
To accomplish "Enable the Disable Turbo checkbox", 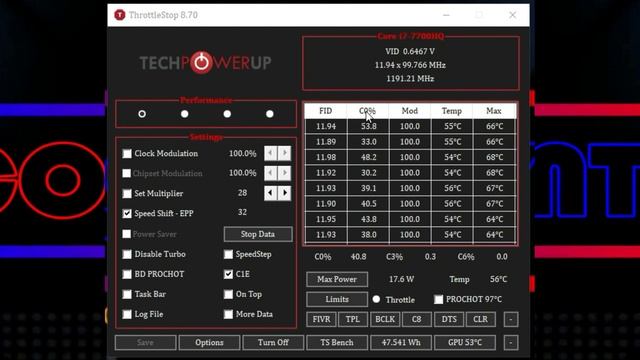I will (127, 254).
